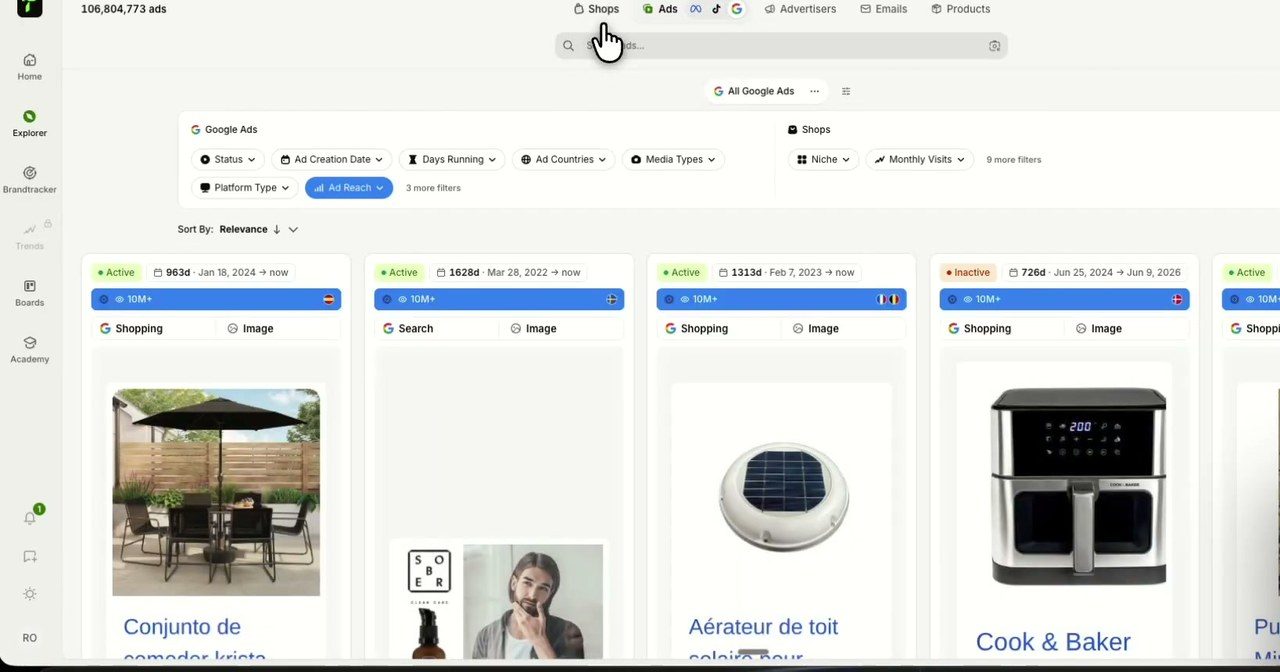
Task: Focus the search ads input field
Action: 781,46
